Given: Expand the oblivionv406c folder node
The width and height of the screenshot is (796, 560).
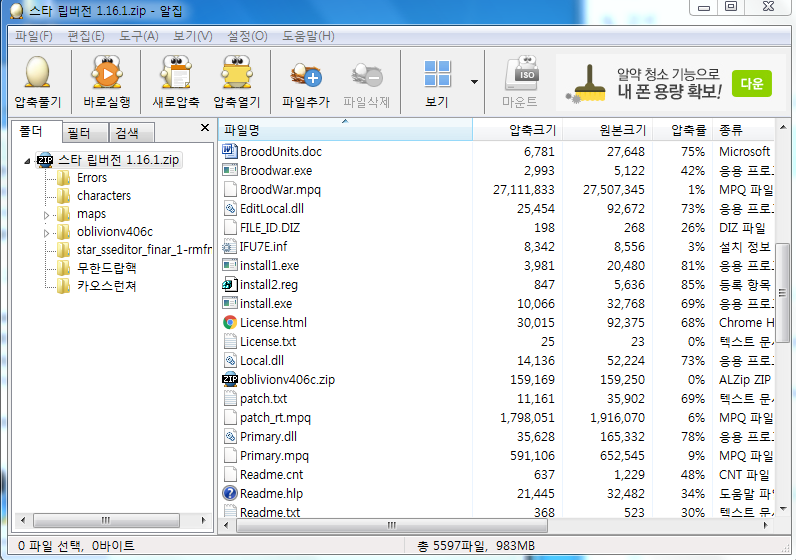Looking at the screenshot, I should click(46, 234).
